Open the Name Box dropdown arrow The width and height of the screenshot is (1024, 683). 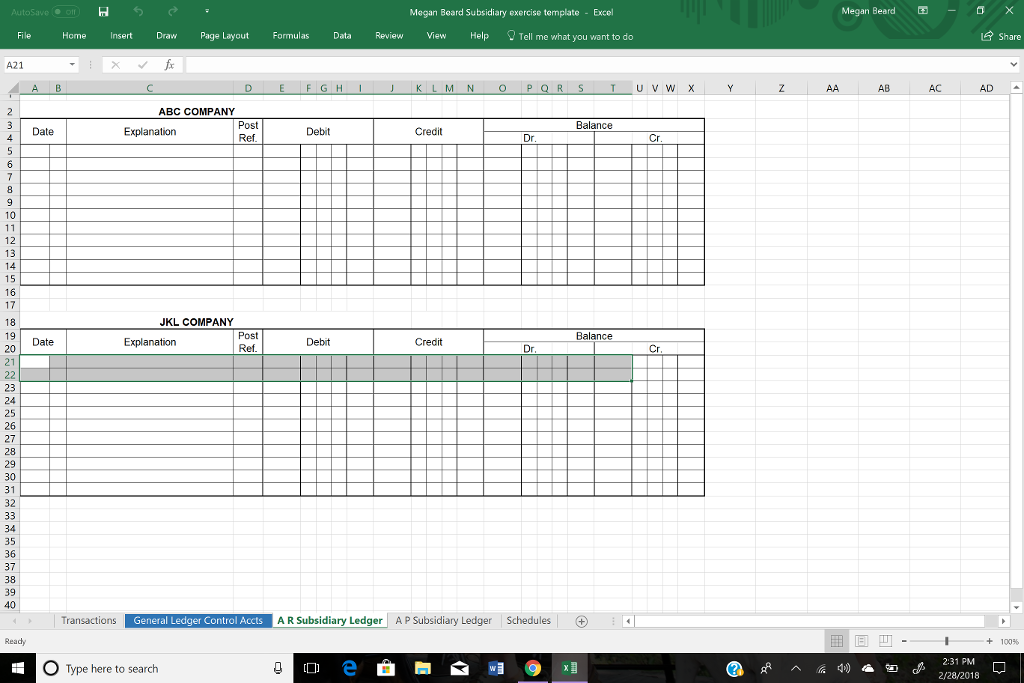tap(72, 65)
